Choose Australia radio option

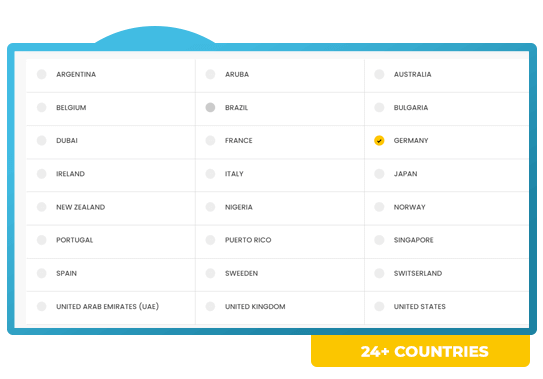coord(379,74)
